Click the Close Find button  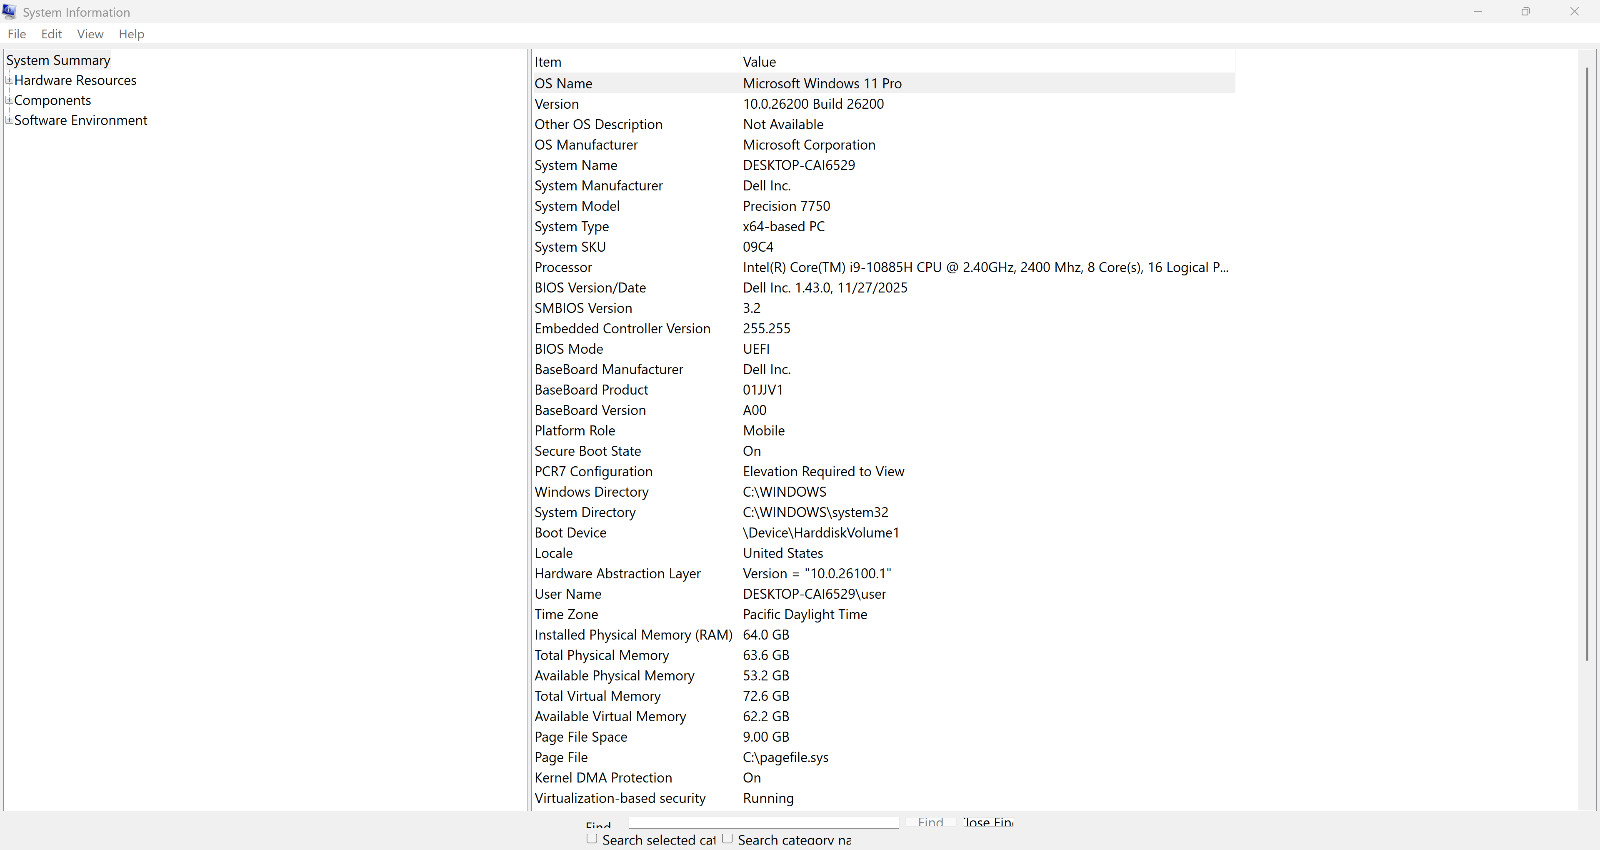point(988,822)
